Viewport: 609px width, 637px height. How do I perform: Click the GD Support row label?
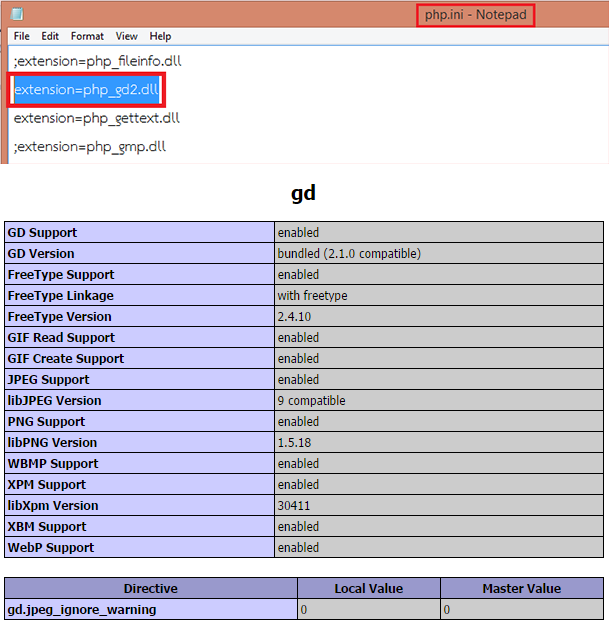(42, 233)
